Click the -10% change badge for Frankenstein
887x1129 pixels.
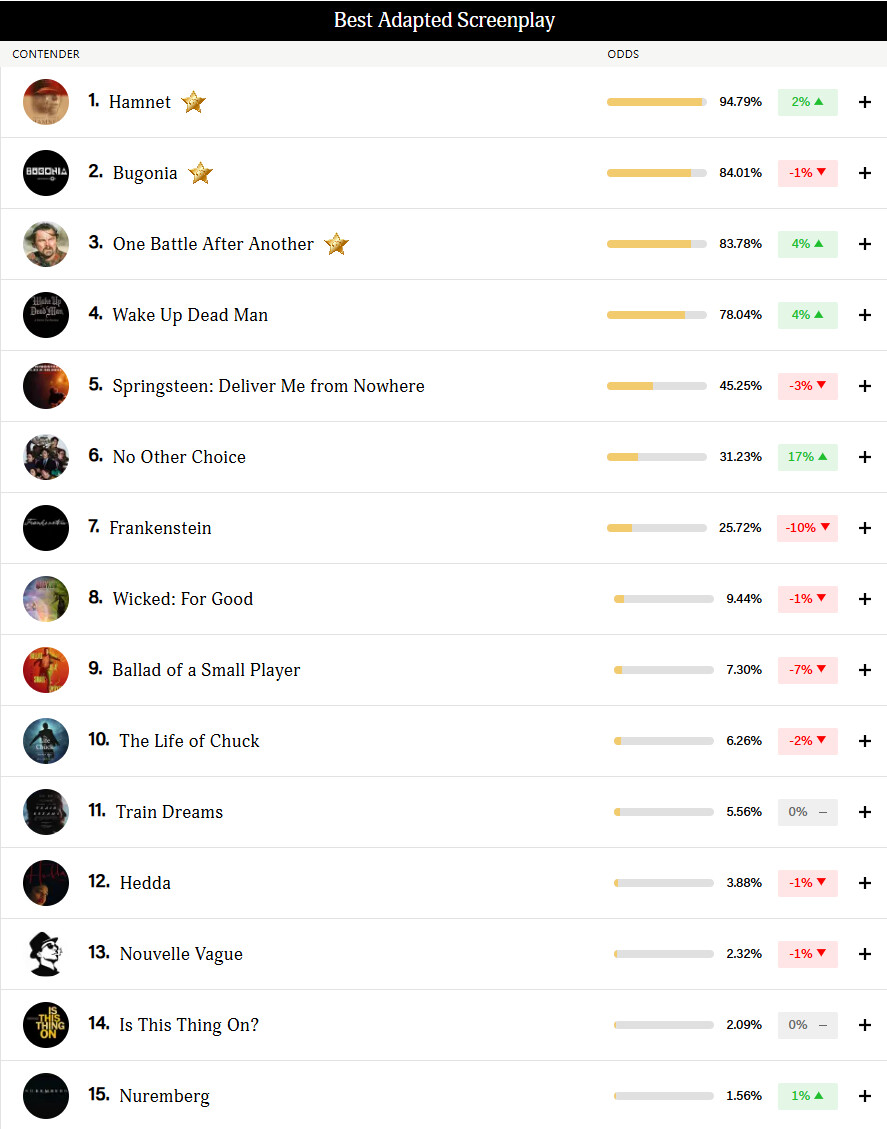pyautogui.click(x=808, y=528)
